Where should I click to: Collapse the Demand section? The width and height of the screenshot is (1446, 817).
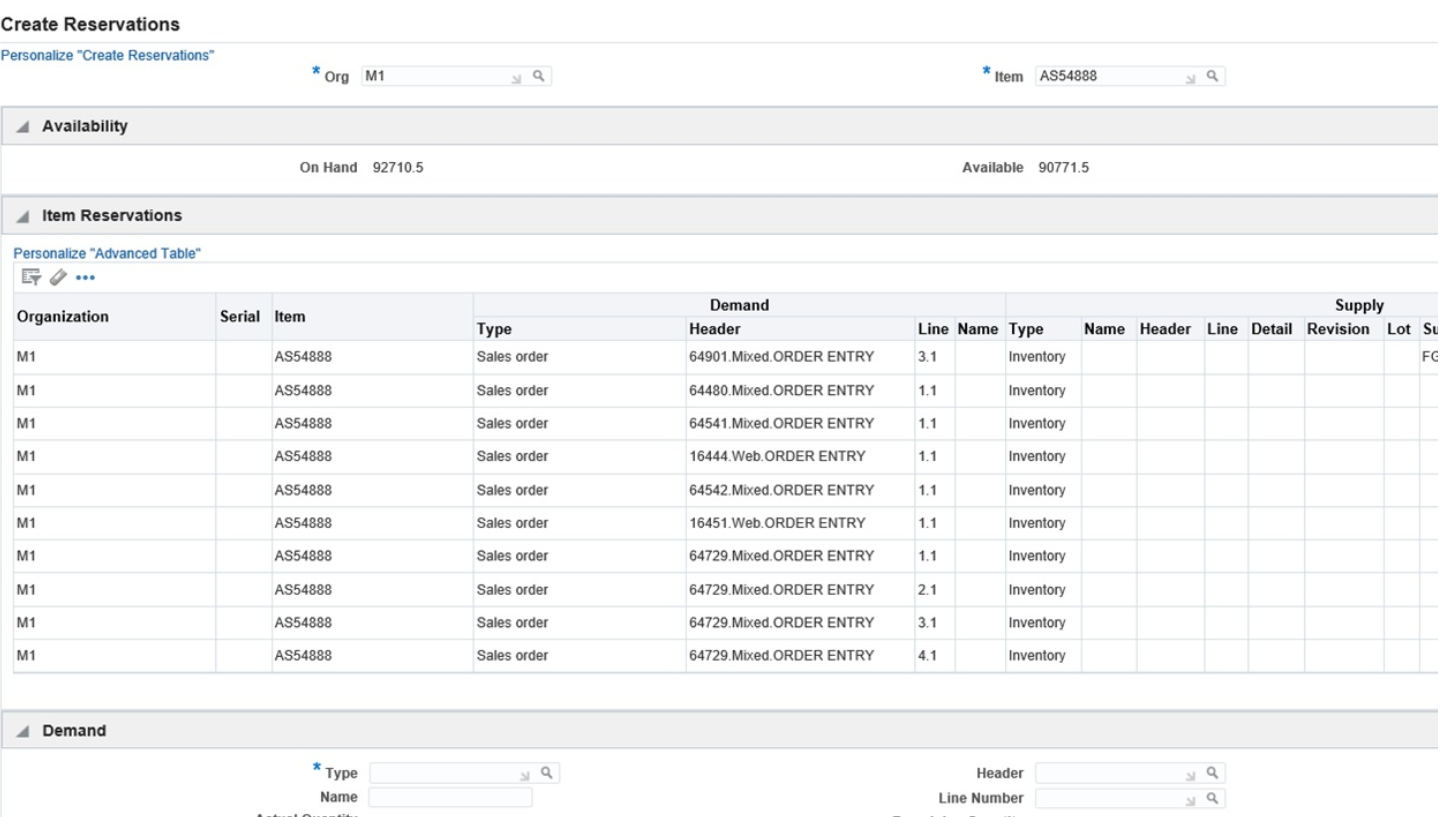[22, 731]
